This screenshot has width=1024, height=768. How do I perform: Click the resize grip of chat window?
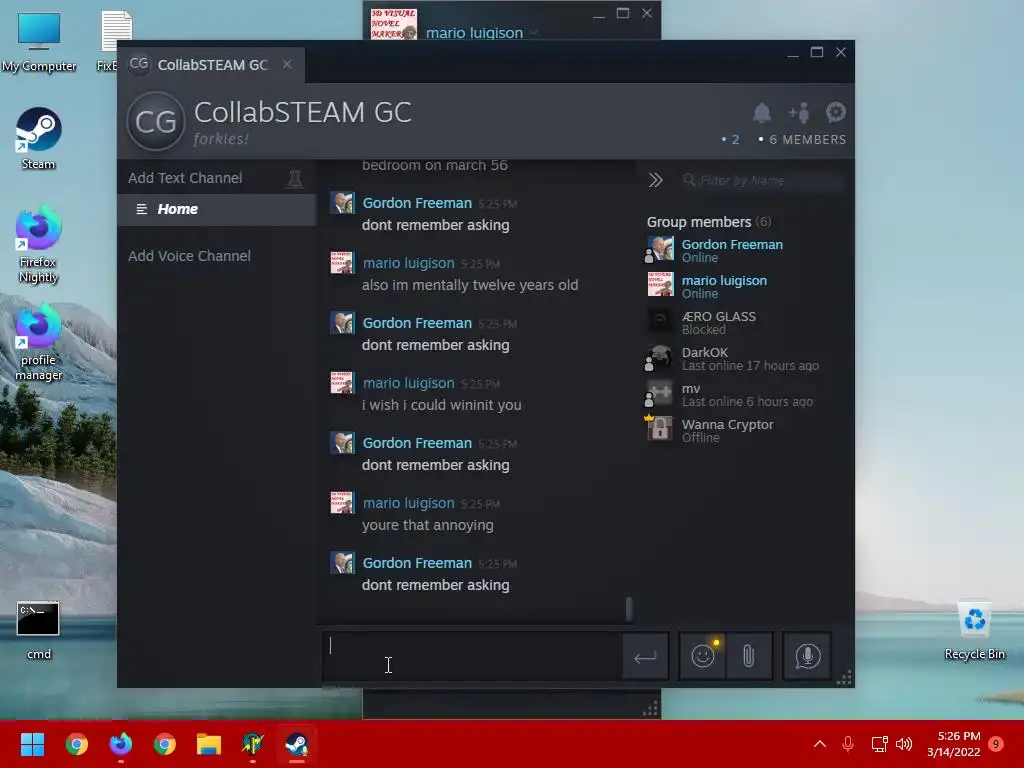[x=844, y=678]
